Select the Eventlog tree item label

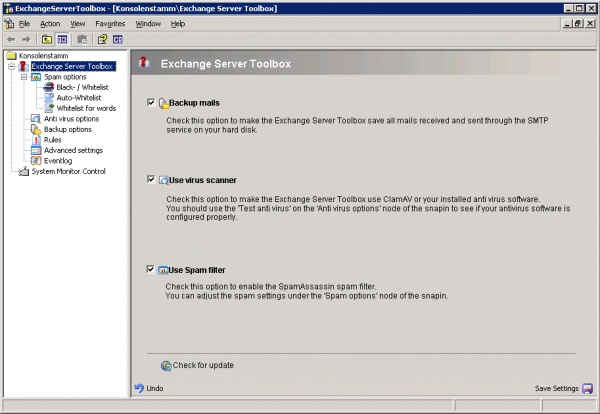click(x=58, y=161)
